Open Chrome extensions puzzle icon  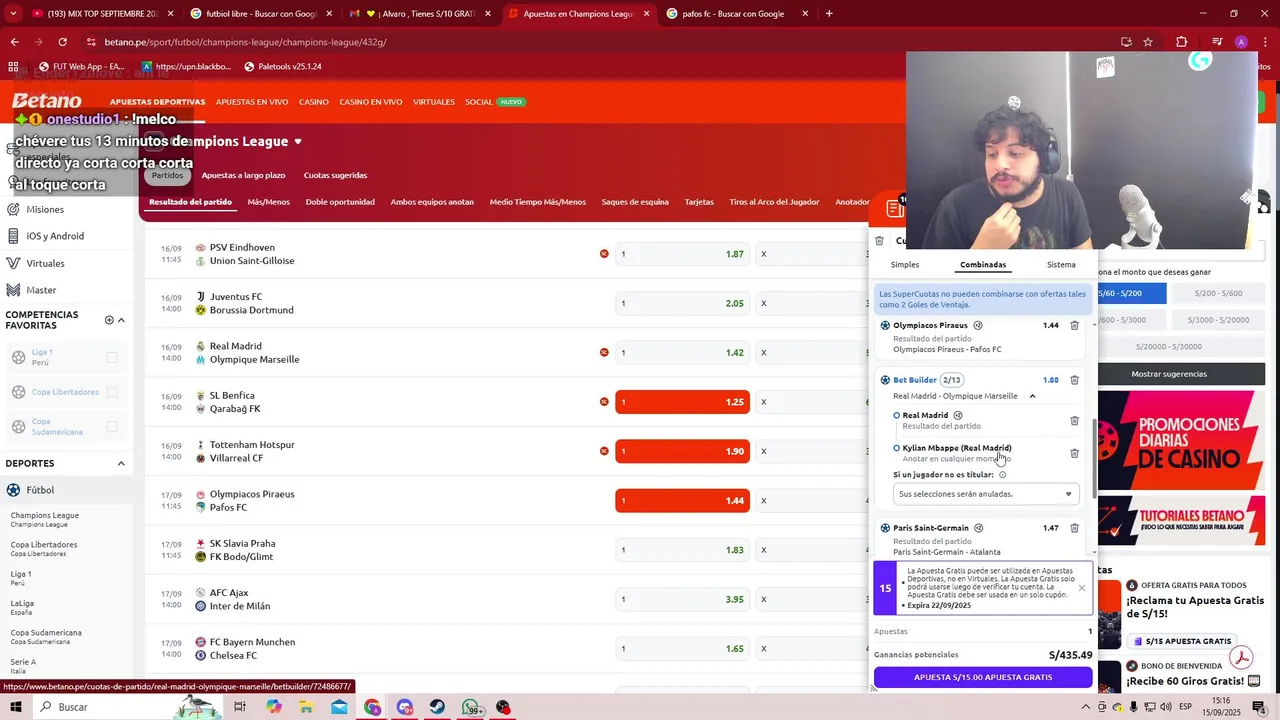[x=1182, y=42]
